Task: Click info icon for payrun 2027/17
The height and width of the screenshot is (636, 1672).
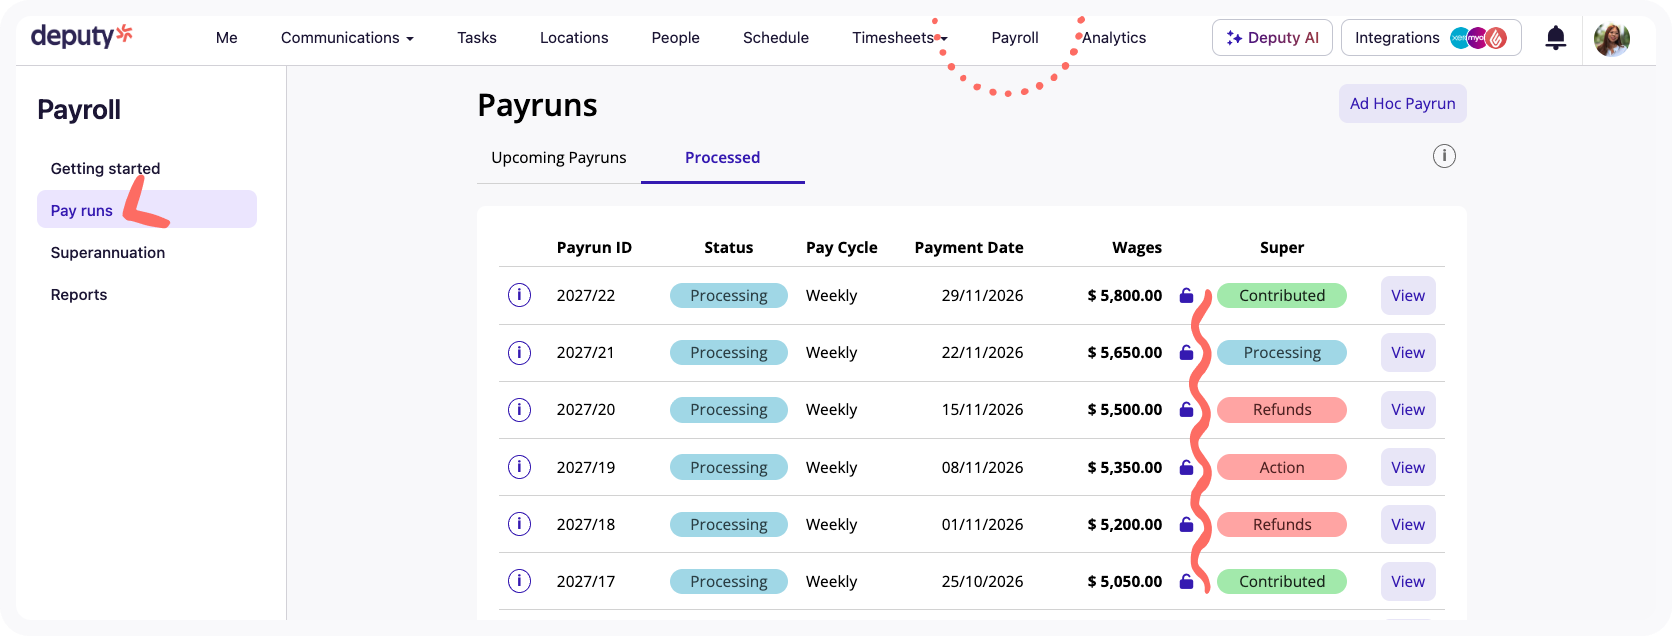Action: click(x=519, y=581)
